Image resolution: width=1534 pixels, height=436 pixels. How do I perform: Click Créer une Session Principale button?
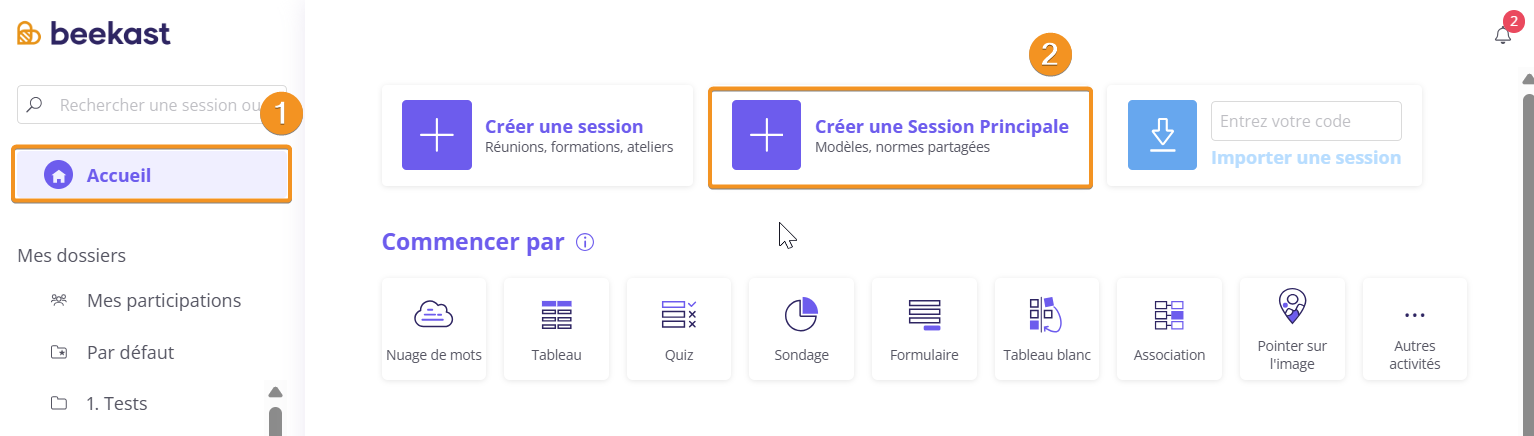[x=900, y=136]
